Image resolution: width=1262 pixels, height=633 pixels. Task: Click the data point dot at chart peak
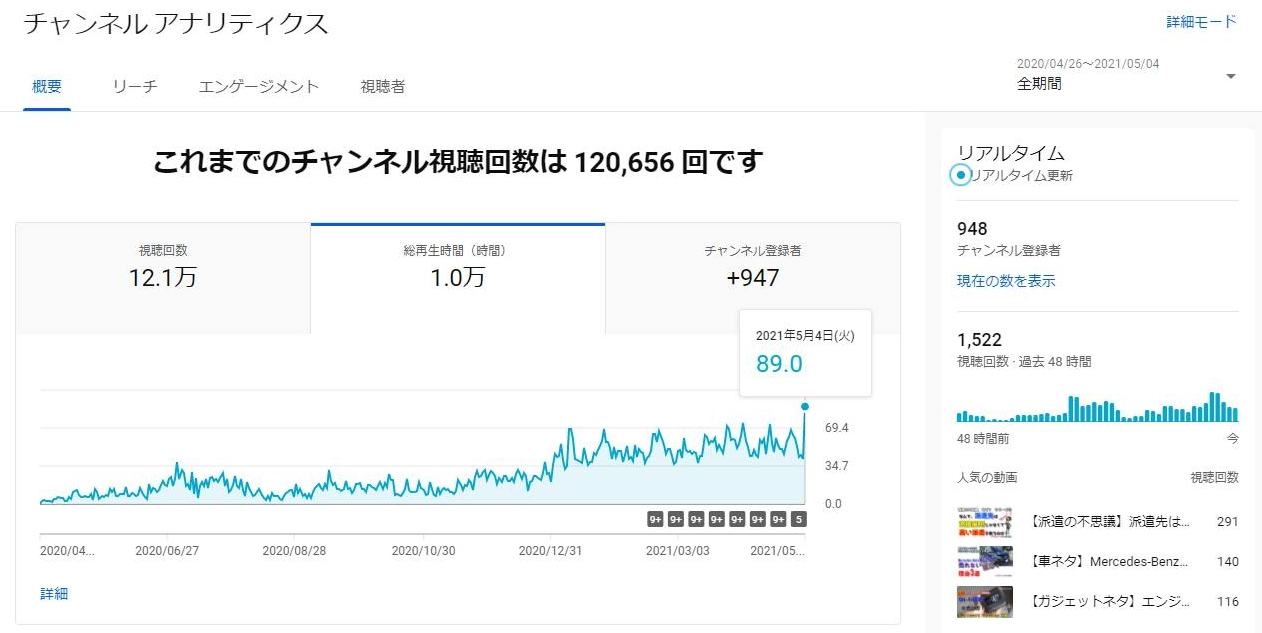point(804,406)
